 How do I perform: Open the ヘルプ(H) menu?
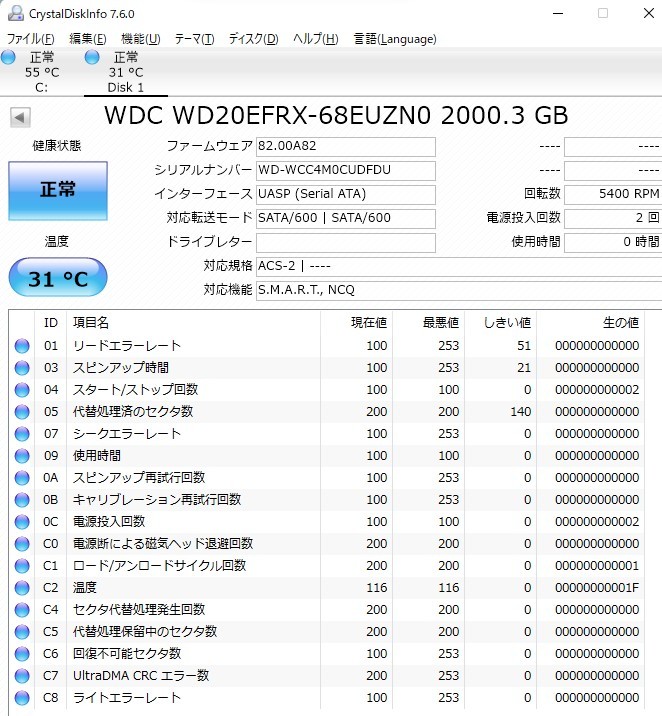[x=315, y=39]
